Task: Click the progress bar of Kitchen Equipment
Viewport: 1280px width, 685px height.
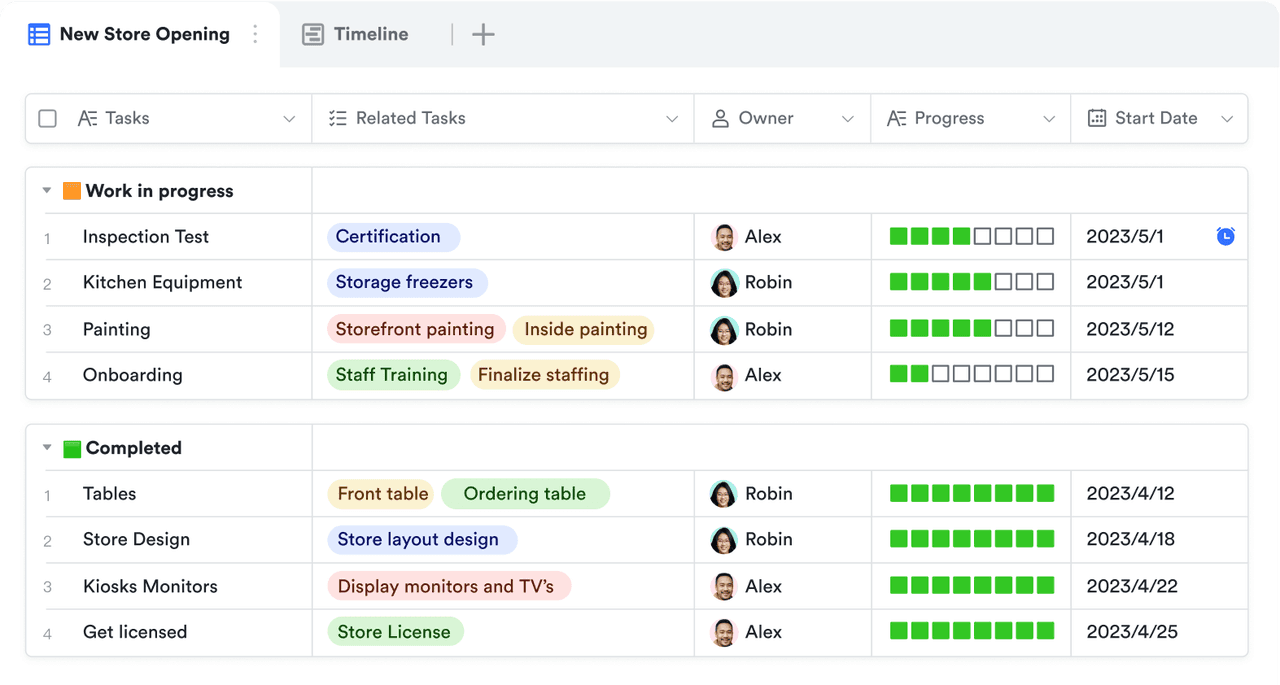Action: pyautogui.click(x=972, y=283)
